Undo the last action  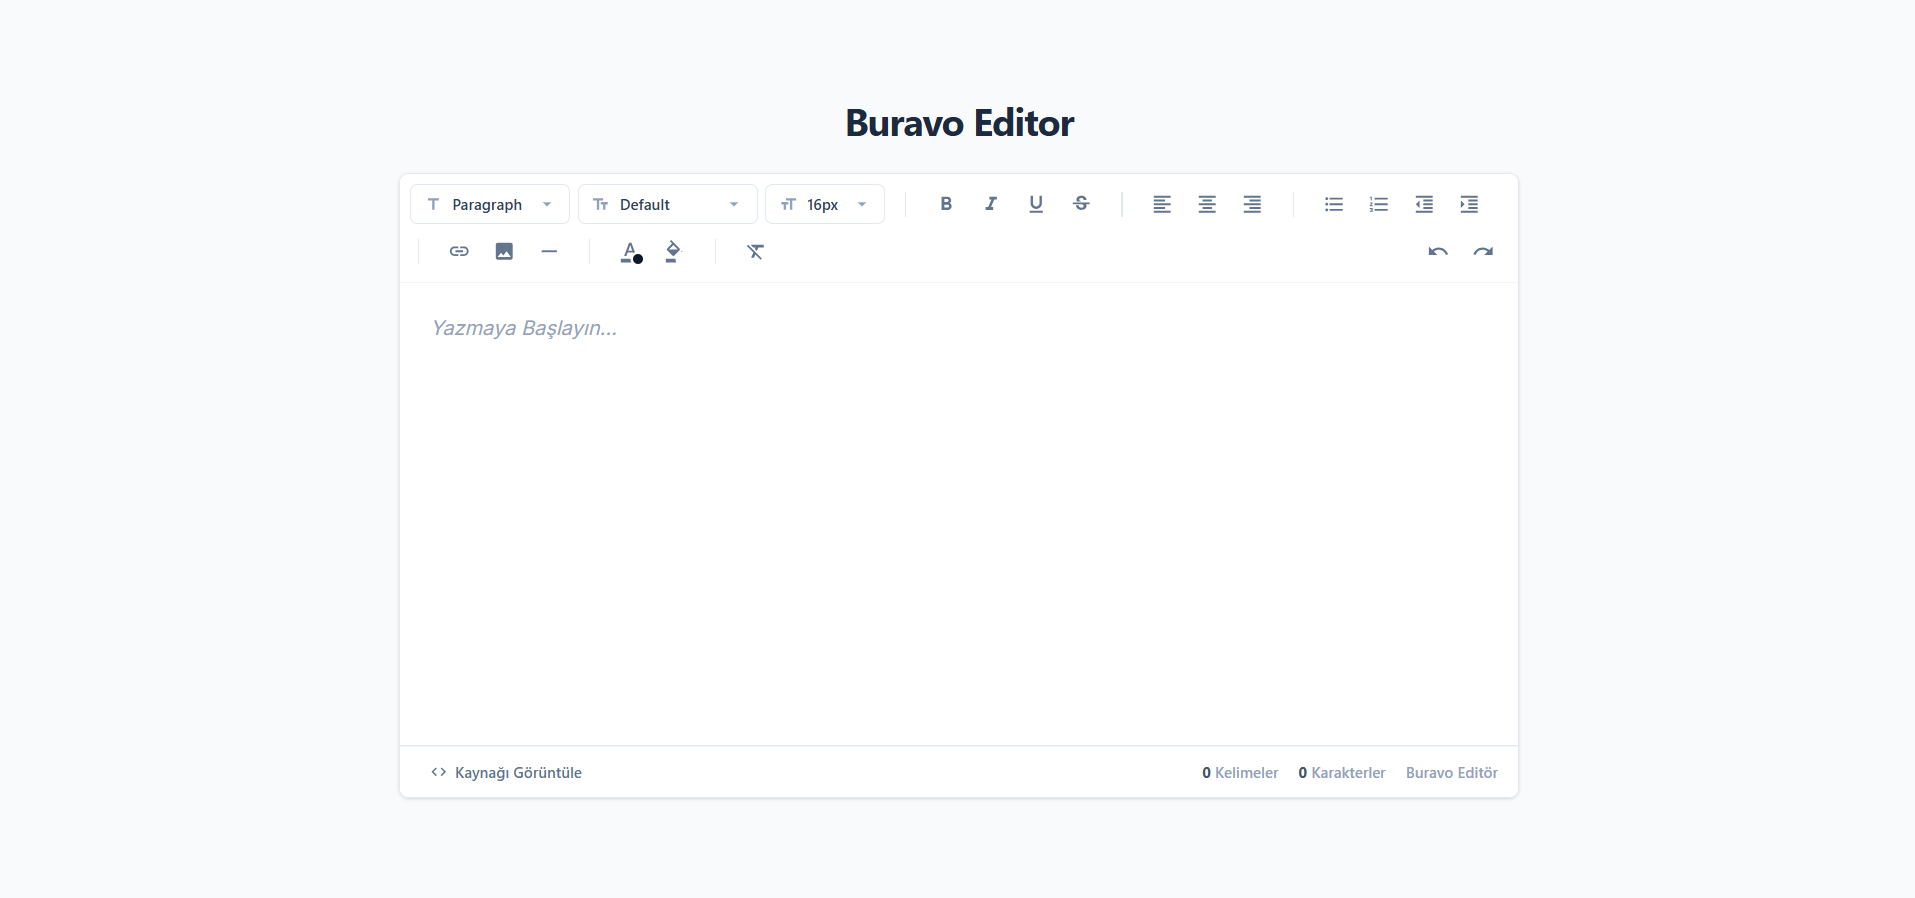pos(1438,251)
